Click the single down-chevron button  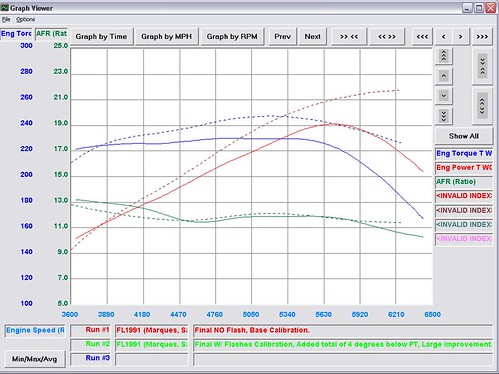(444, 96)
